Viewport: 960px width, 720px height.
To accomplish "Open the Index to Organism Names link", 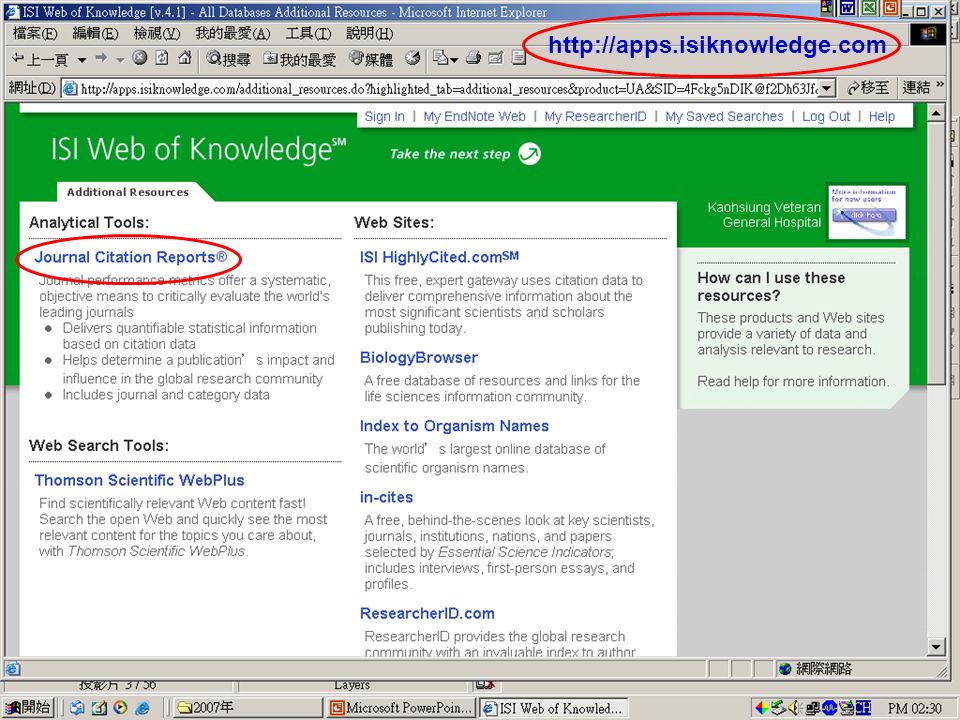I will click(x=454, y=426).
